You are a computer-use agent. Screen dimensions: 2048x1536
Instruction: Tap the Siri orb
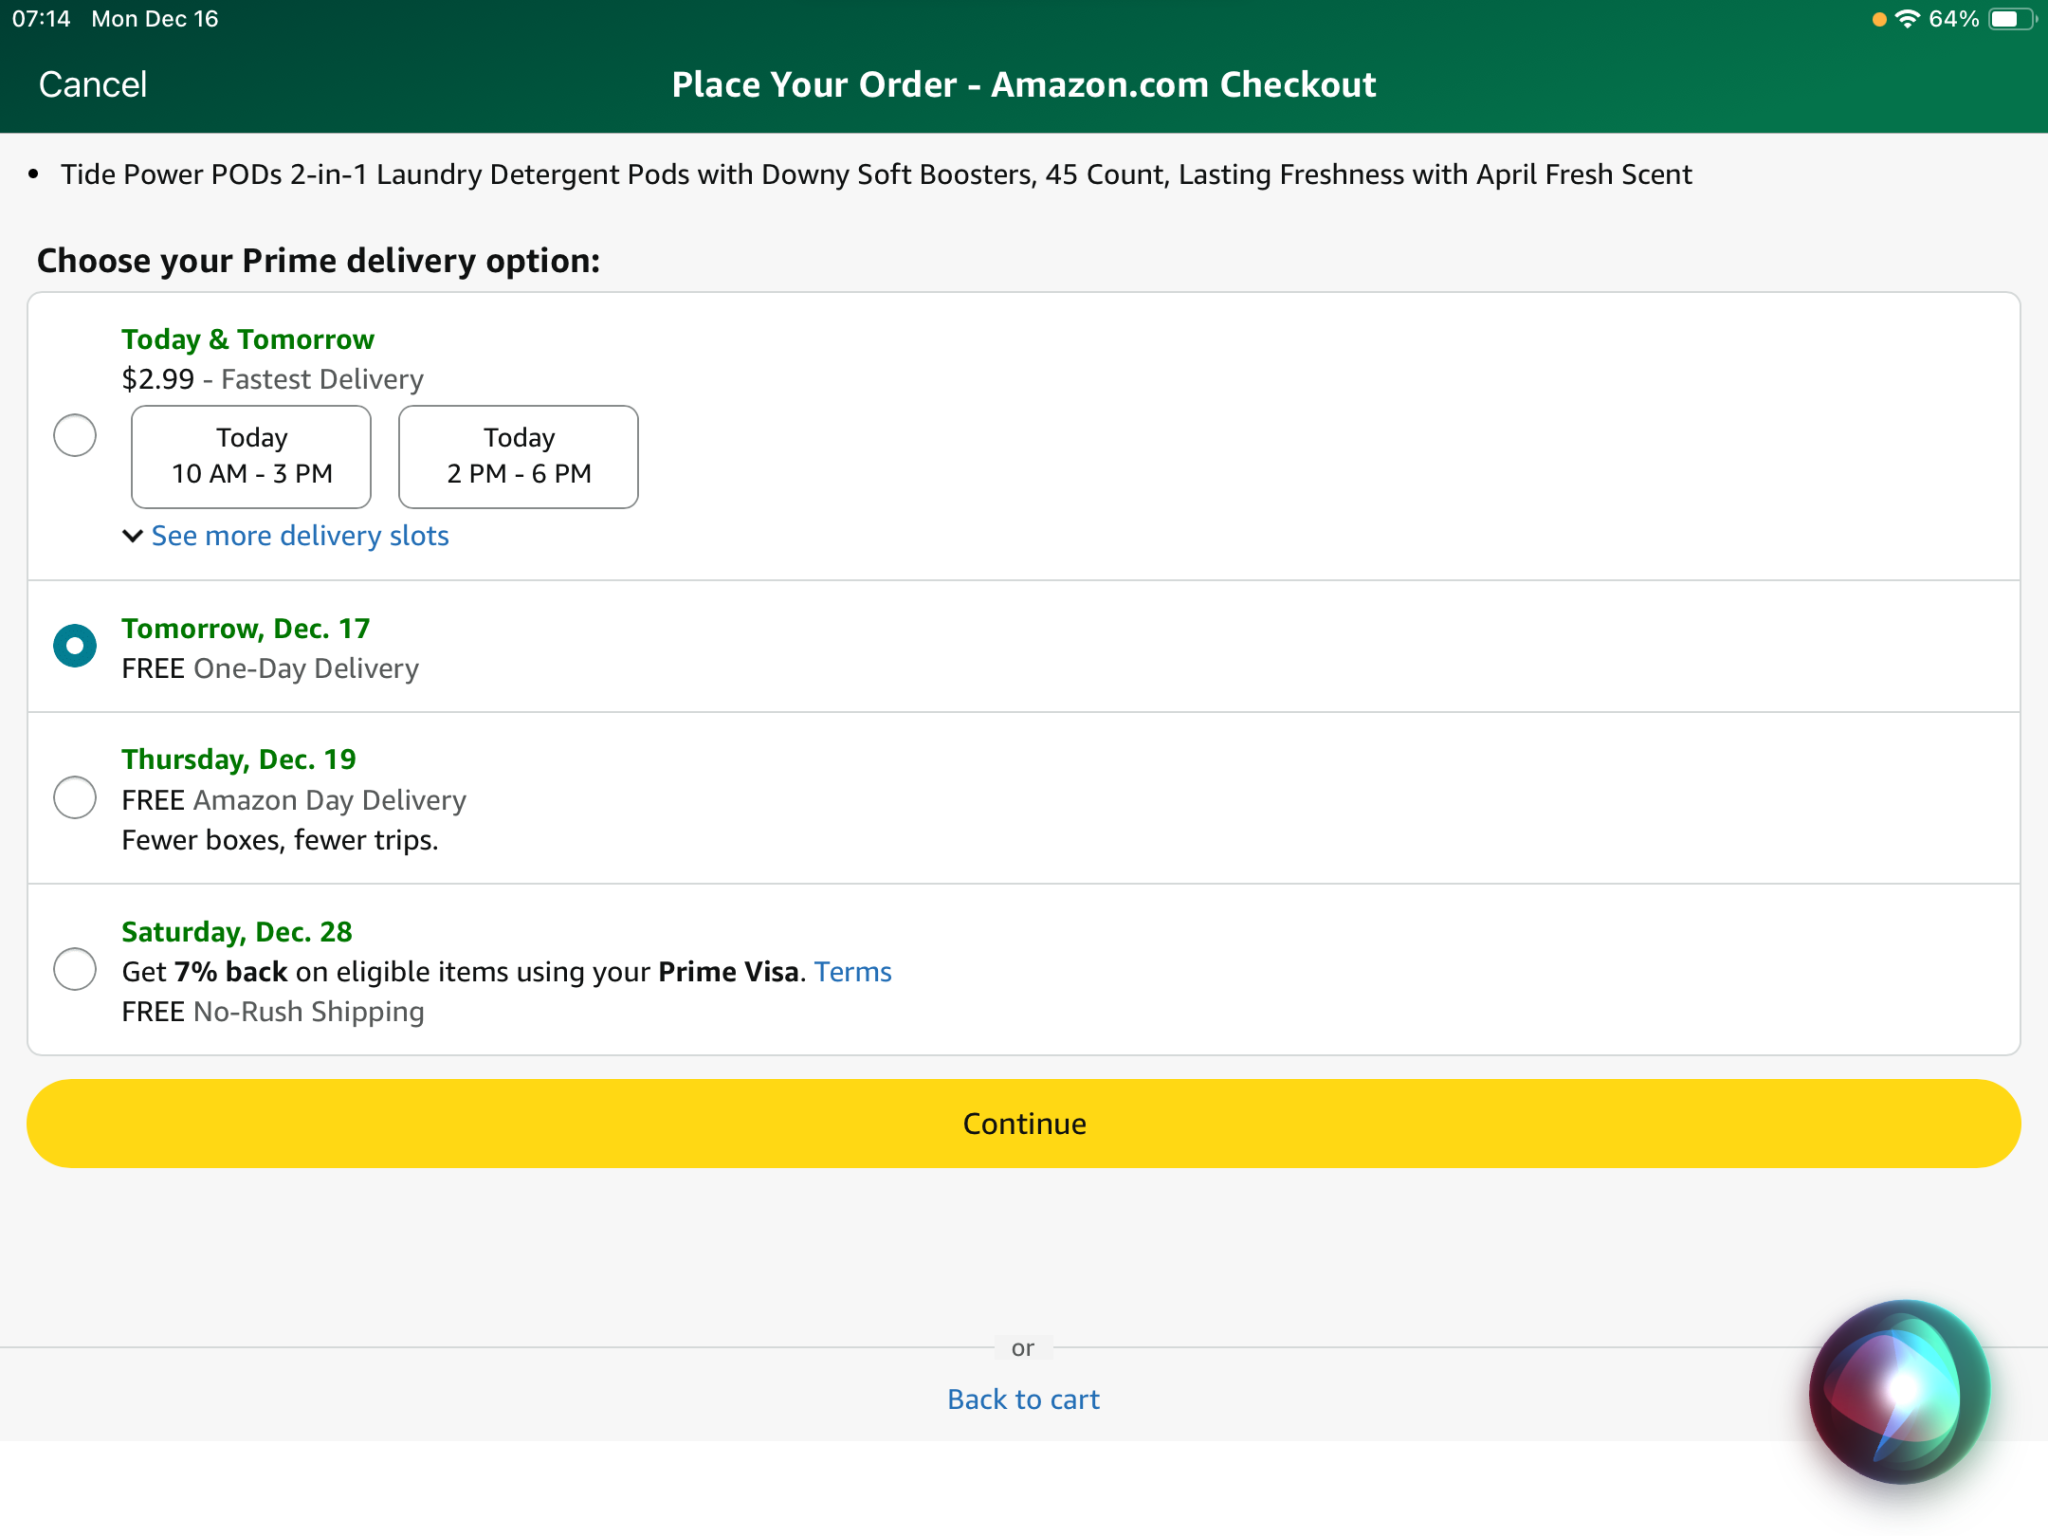(1899, 1392)
